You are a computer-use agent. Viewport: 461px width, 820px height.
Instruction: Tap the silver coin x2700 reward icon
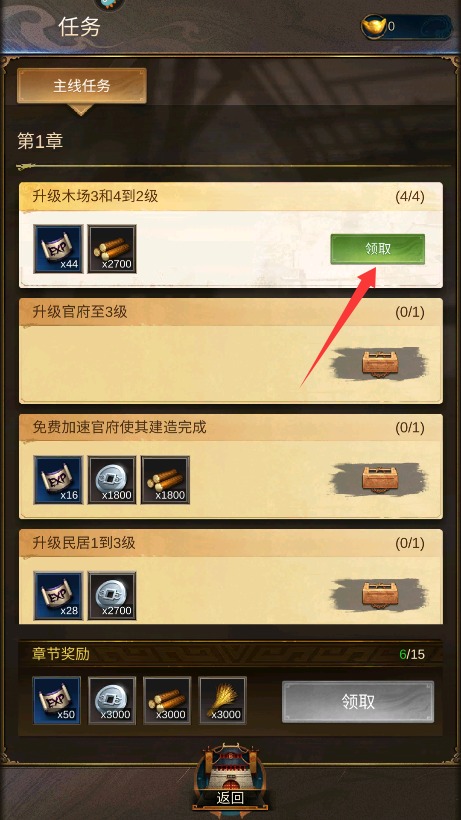click(112, 596)
